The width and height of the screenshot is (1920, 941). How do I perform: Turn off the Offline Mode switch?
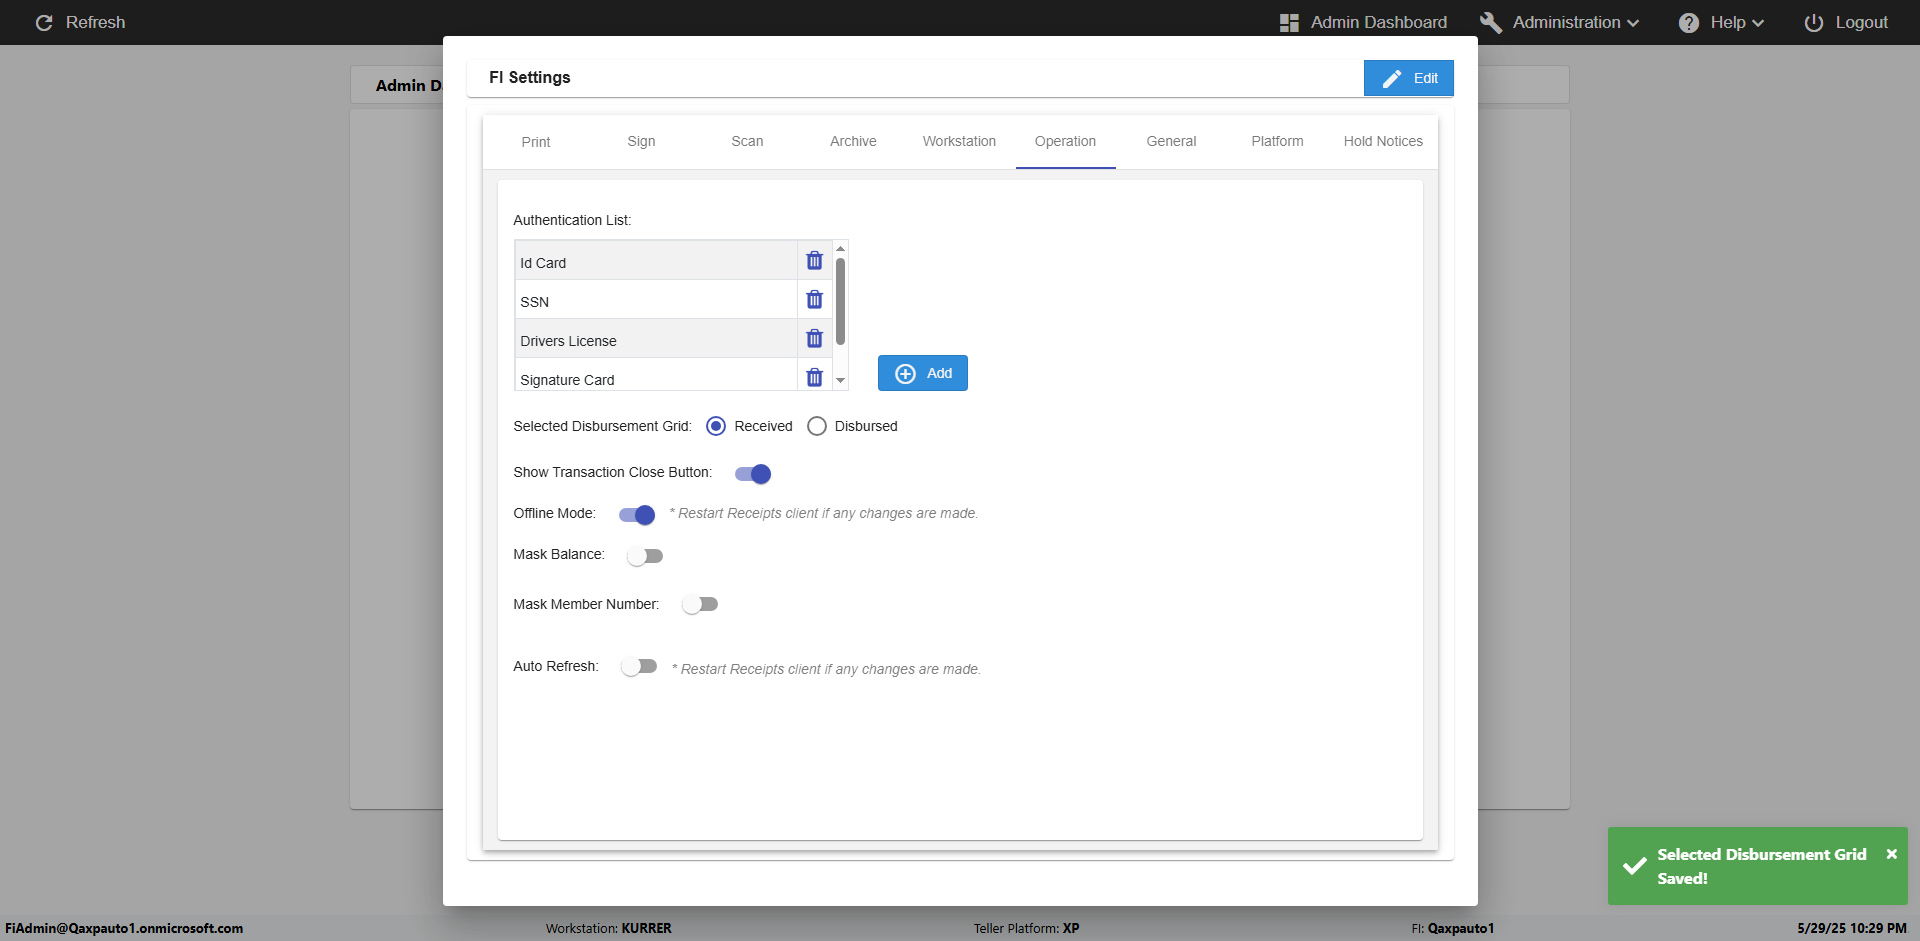pyautogui.click(x=637, y=515)
